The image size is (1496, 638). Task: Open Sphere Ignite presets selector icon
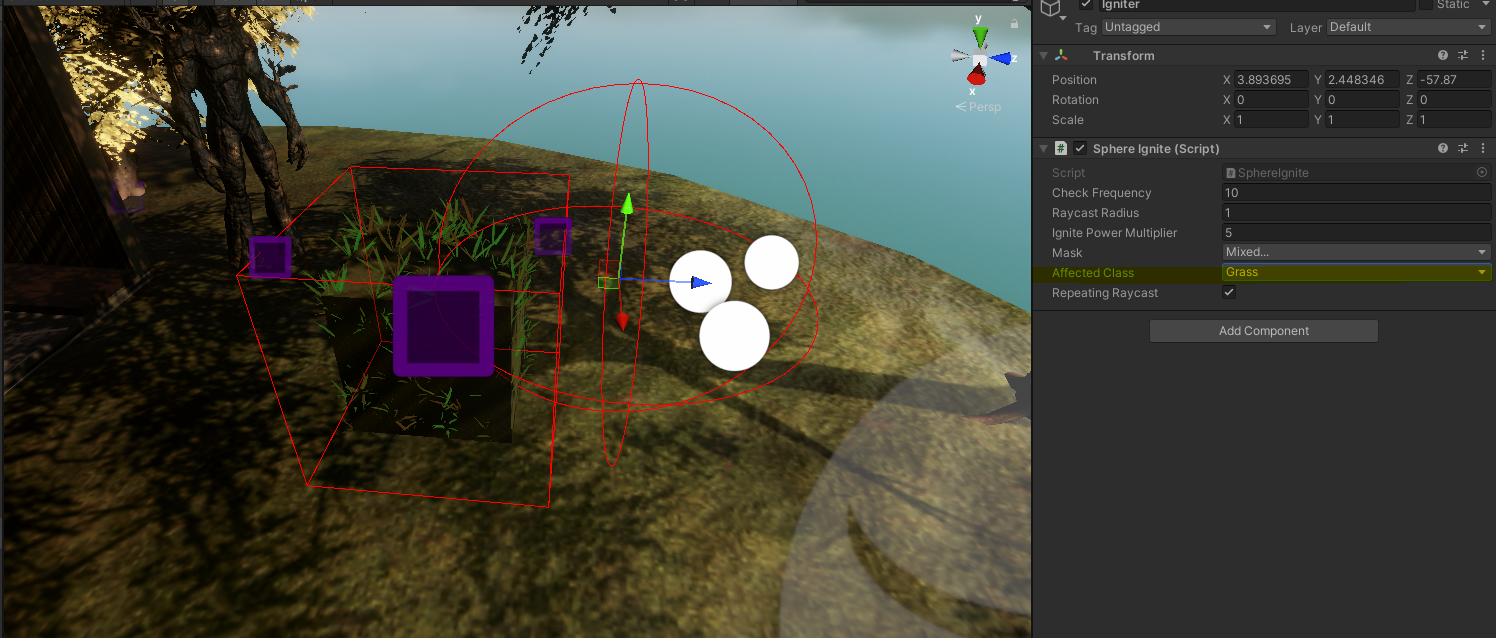1463,149
